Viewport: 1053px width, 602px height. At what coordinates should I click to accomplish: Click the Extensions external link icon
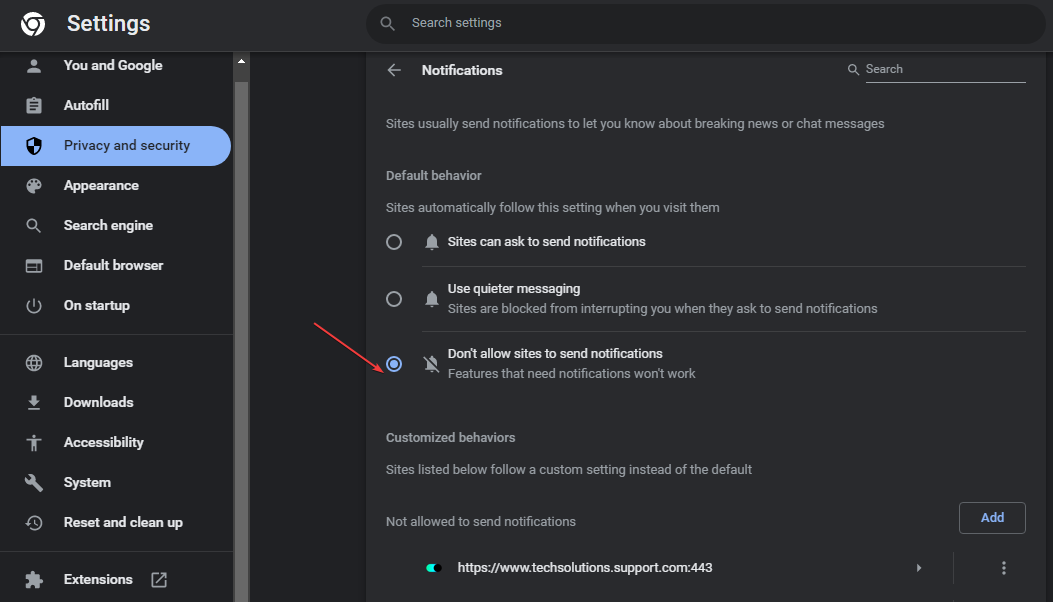tap(159, 579)
